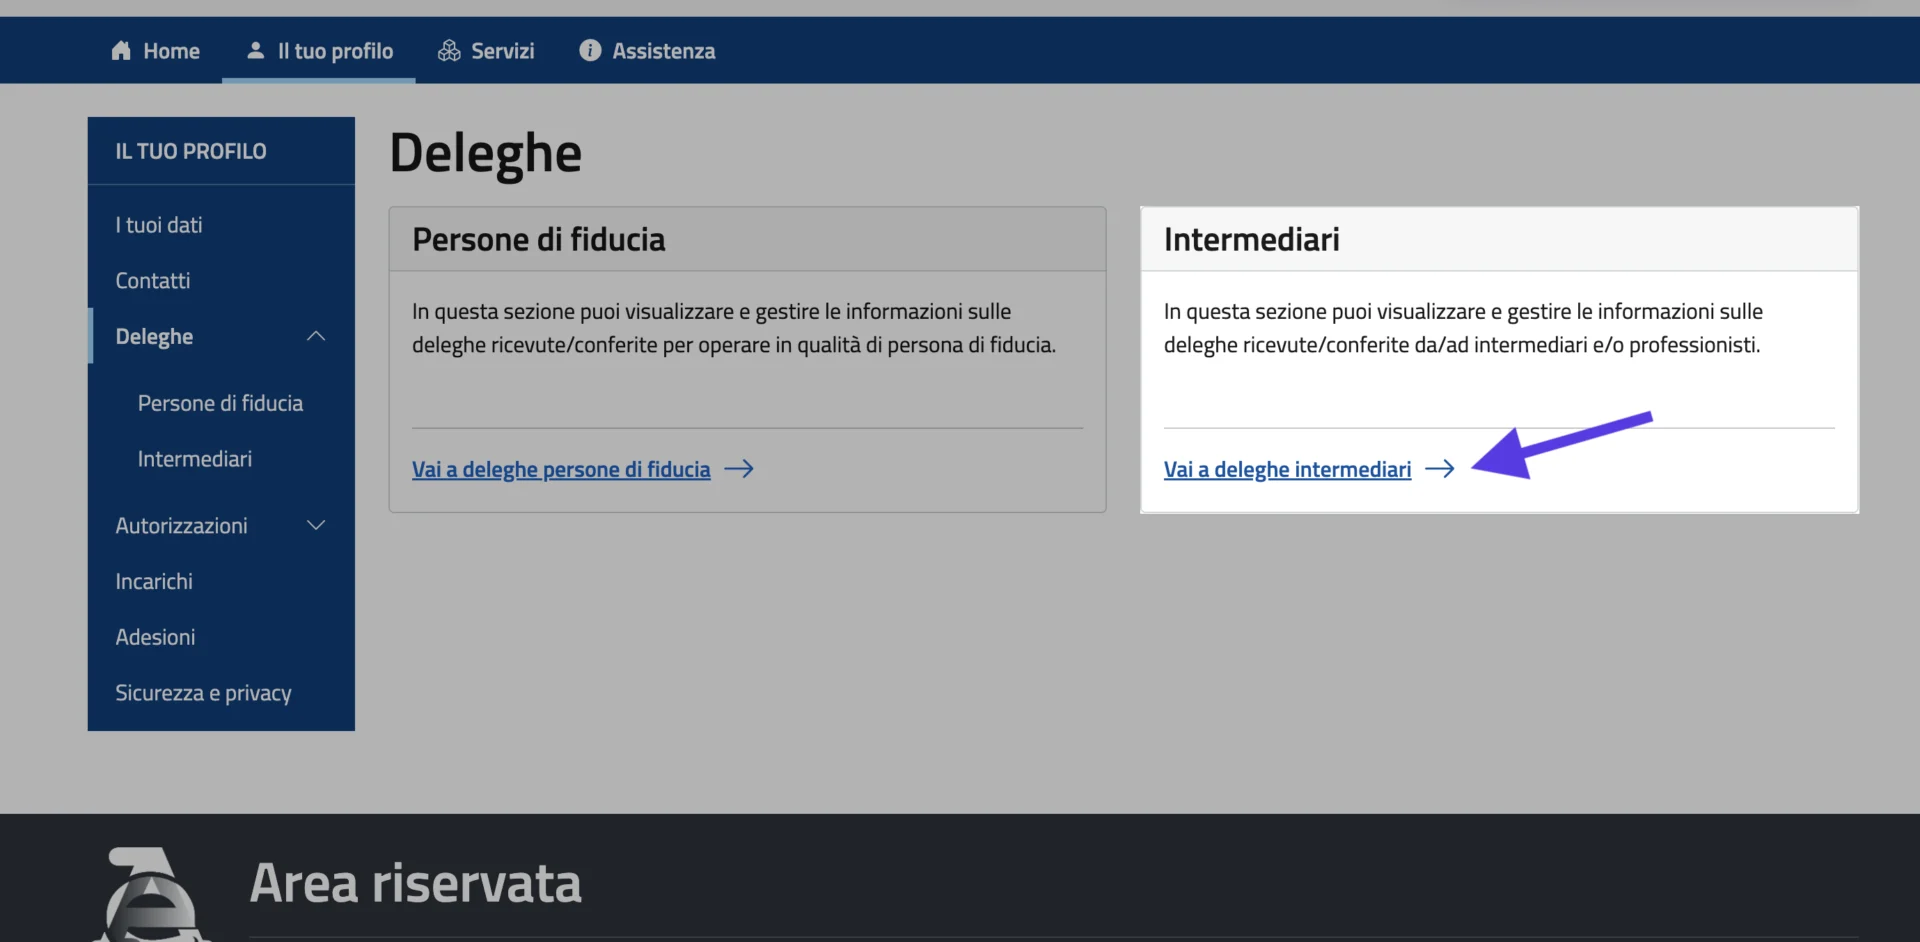Collapse the Deleghe sidebar section chevron

[x=316, y=336]
